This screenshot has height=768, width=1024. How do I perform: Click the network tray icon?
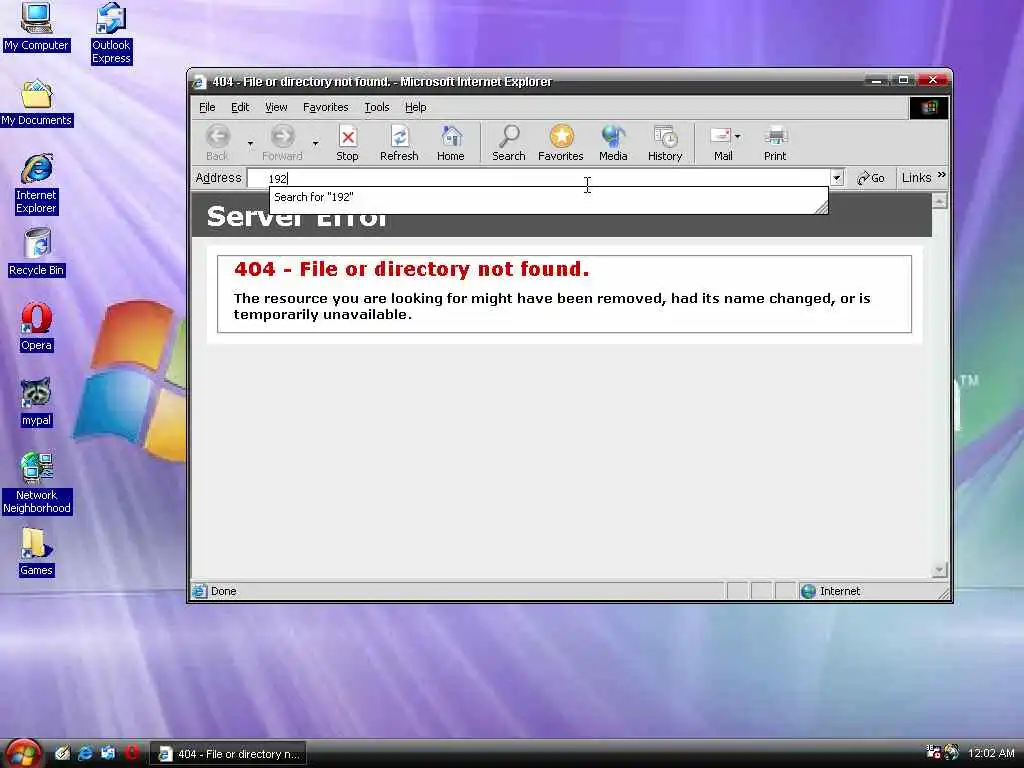tap(933, 752)
